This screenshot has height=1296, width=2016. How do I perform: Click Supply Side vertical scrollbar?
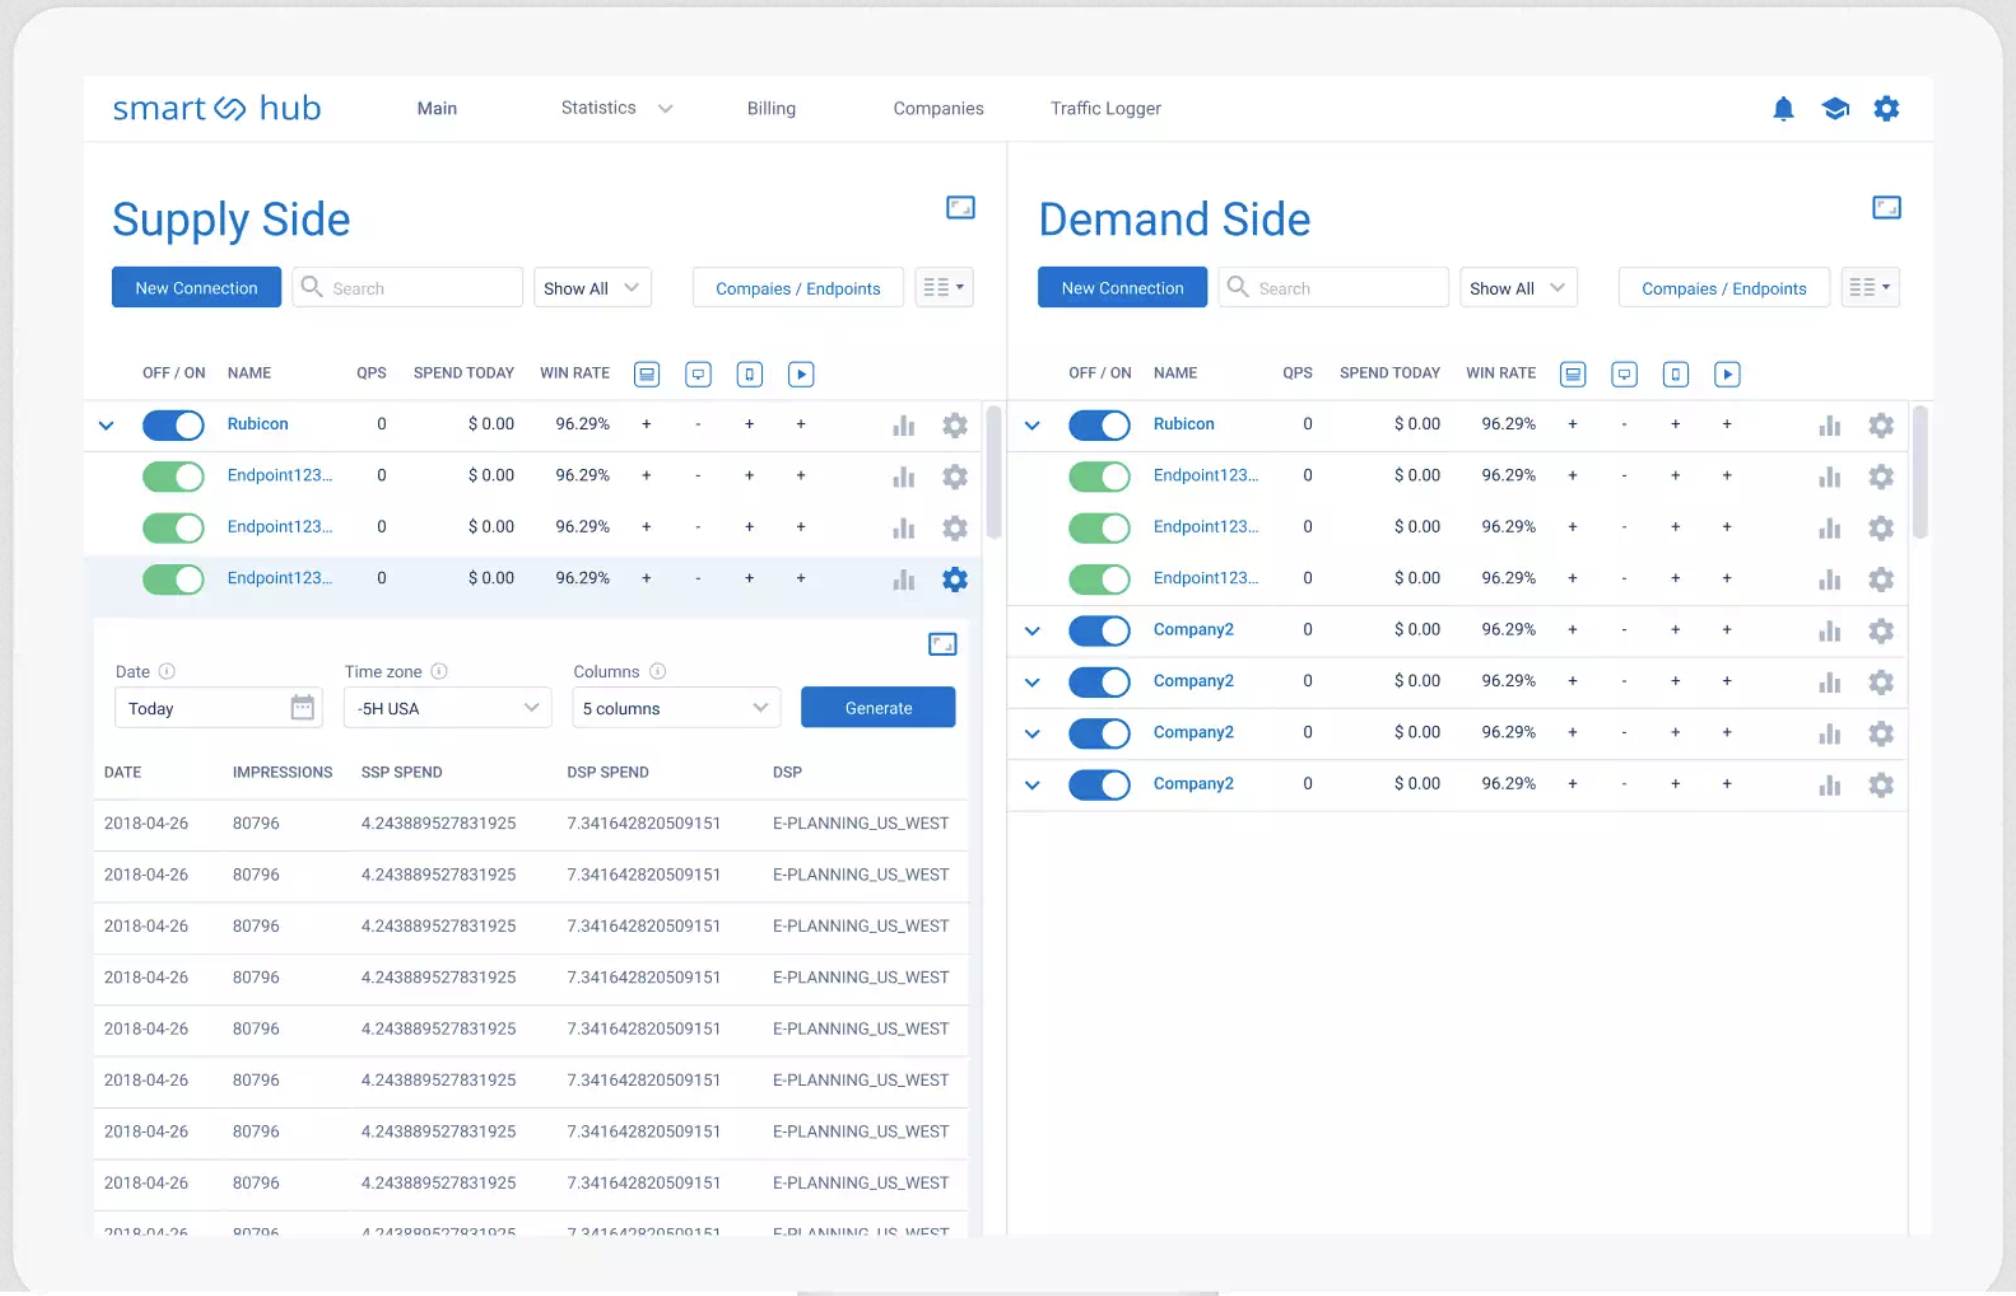(994, 472)
